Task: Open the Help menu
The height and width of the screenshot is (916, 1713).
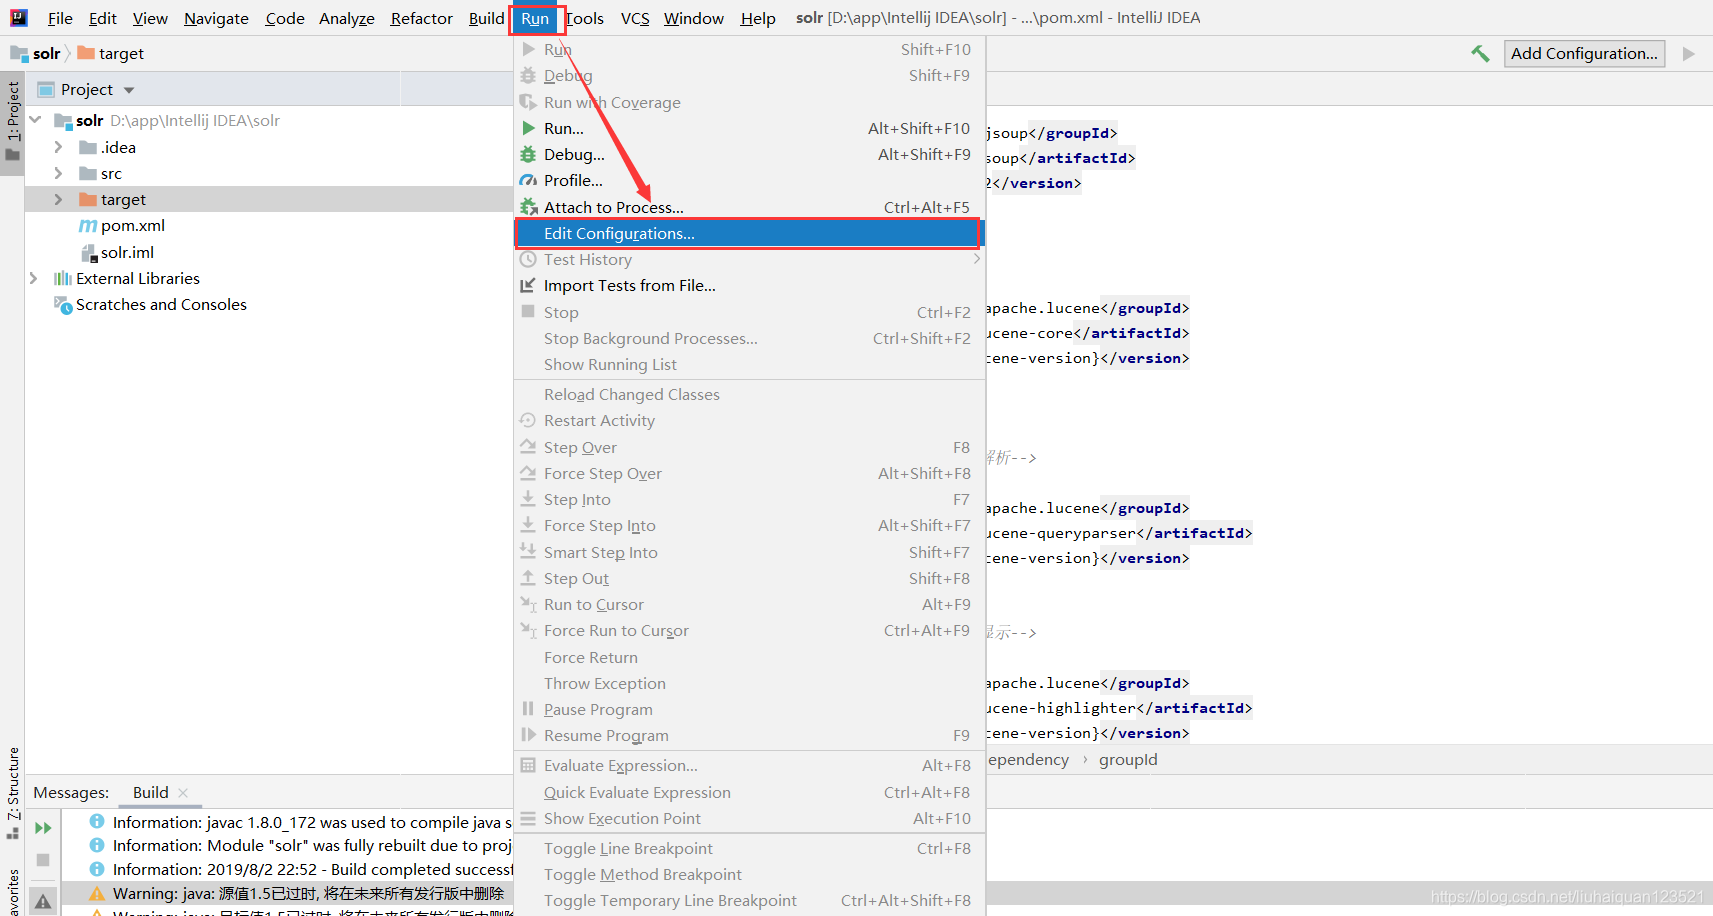Action: (x=758, y=18)
